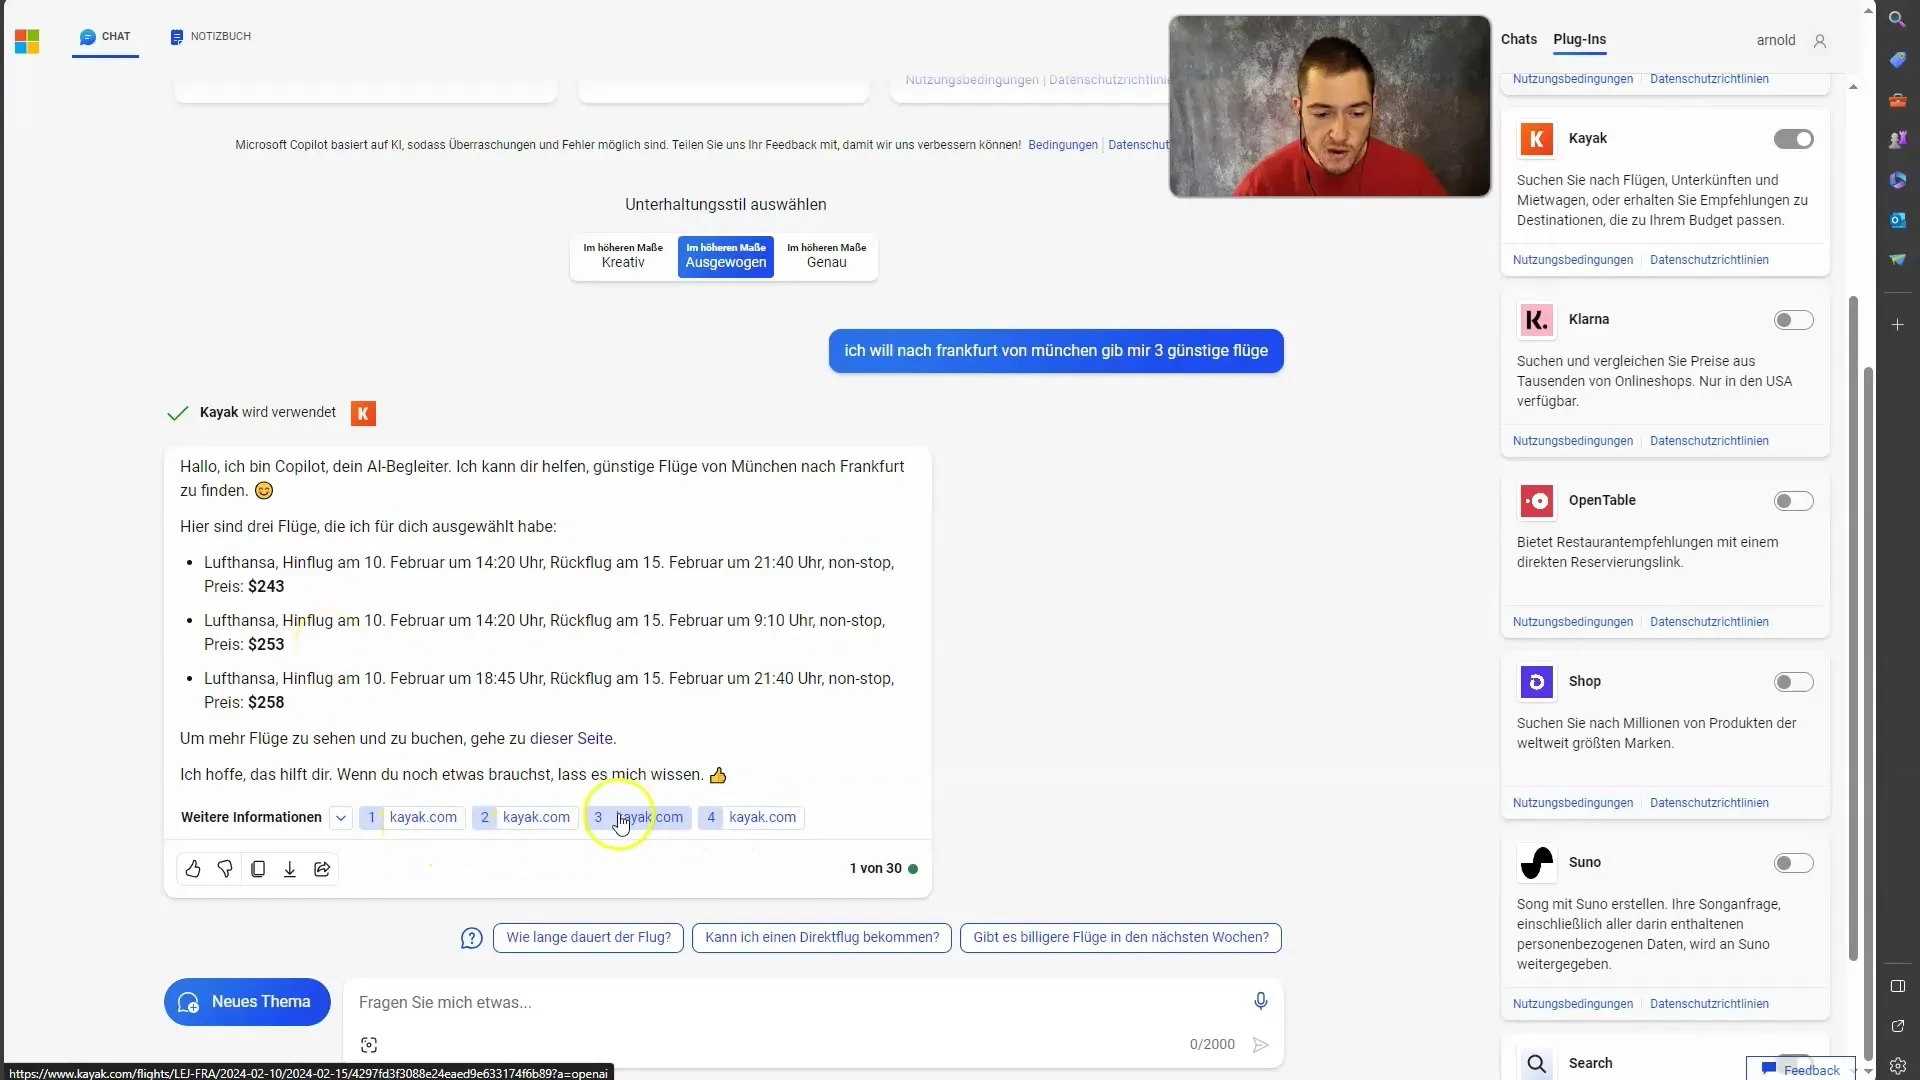Click the copy response icon
This screenshot has height=1080, width=1920.
257,868
